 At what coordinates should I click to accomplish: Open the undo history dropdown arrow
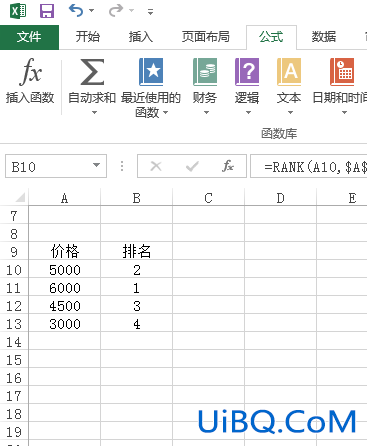click(91, 11)
